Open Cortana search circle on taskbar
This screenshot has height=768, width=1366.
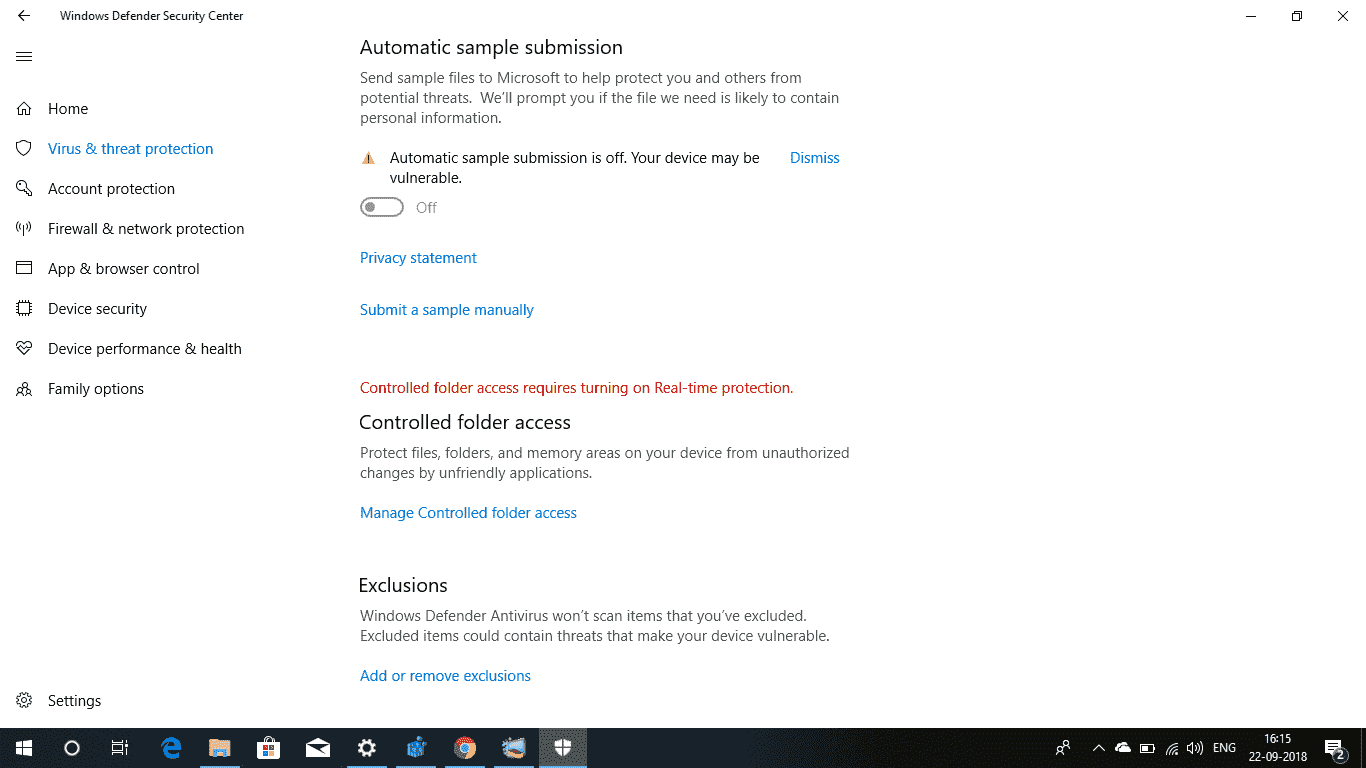pyautogui.click(x=72, y=748)
